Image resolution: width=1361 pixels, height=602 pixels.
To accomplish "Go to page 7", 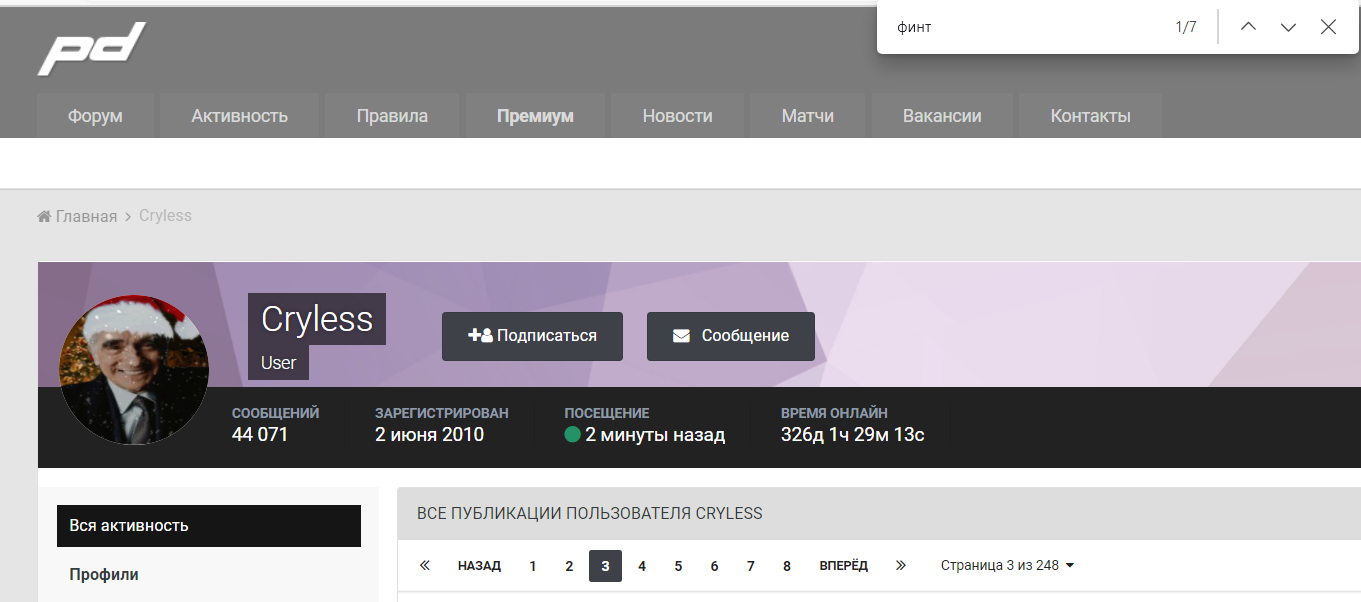I will tap(751, 566).
